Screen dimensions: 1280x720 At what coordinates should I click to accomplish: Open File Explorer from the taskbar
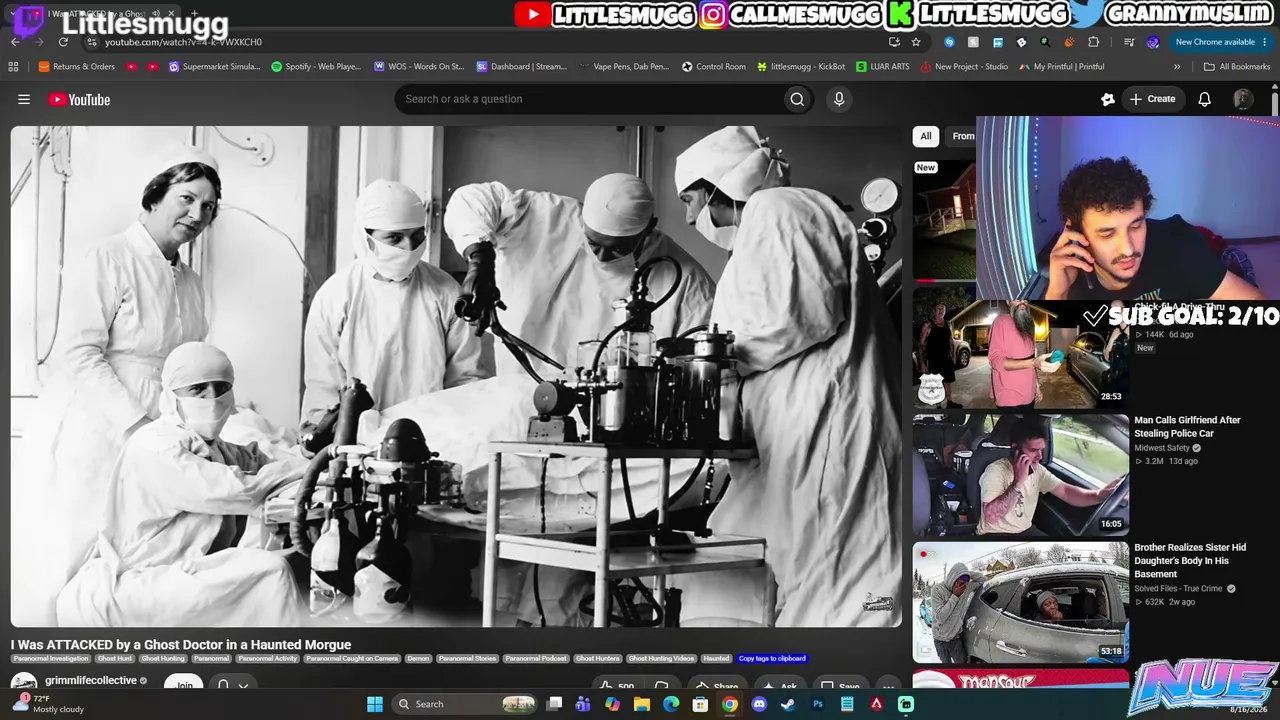[x=642, y=704]
